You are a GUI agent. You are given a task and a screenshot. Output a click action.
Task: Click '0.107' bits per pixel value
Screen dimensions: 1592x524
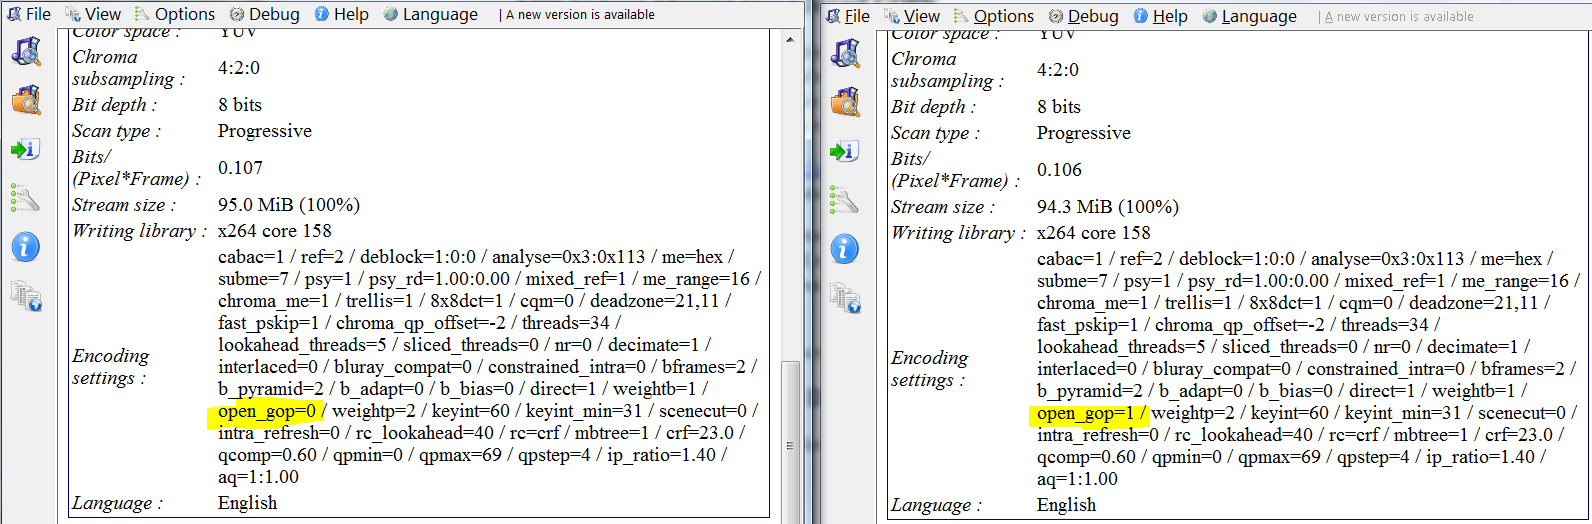[240, 168]
